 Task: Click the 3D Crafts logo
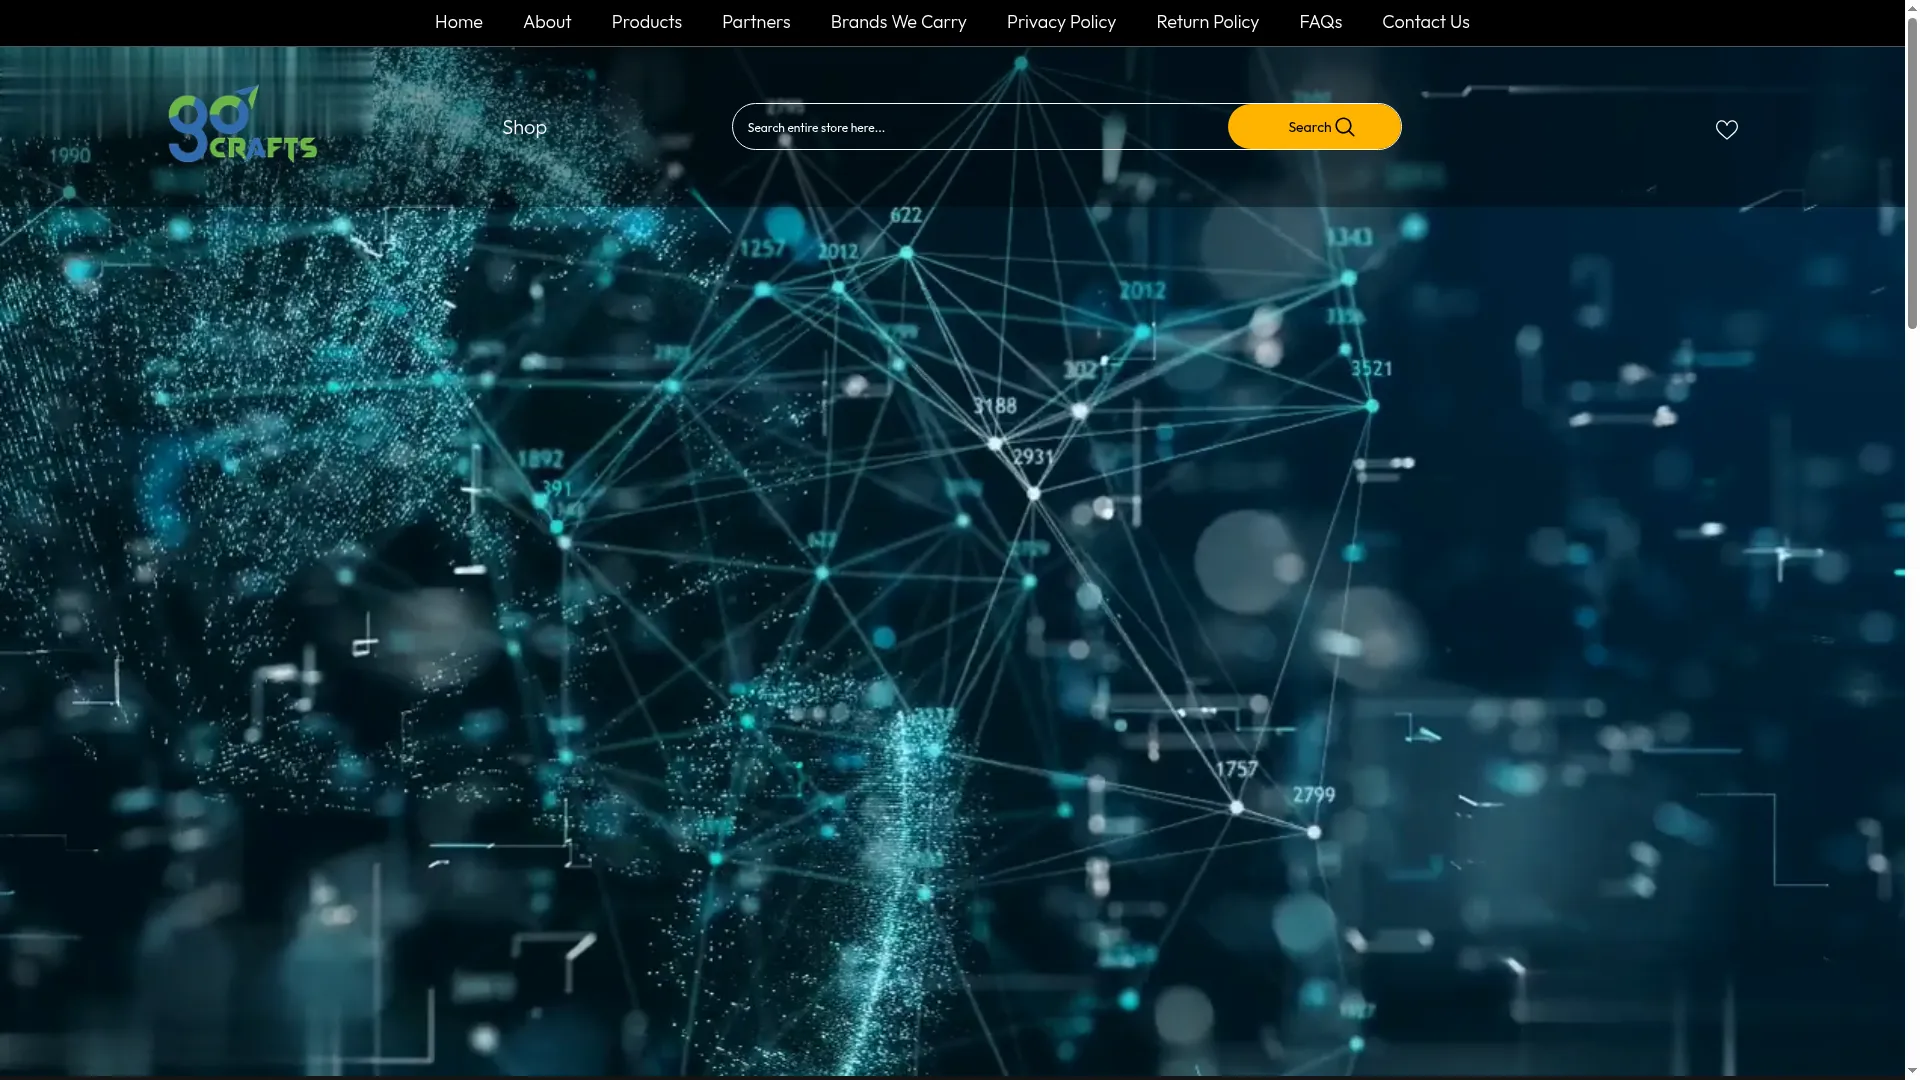tap(242, 123)
